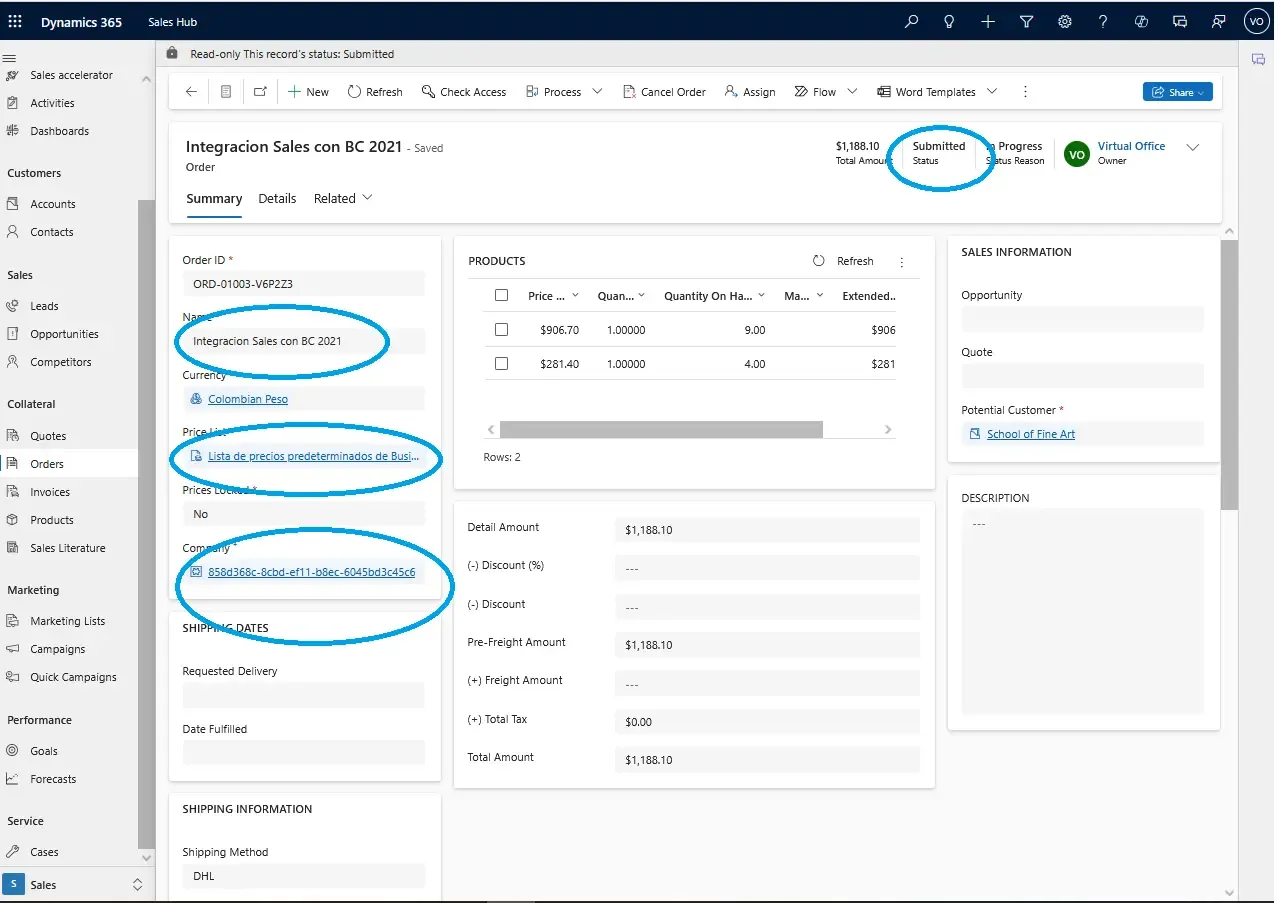Open the lightbulb assistant icon
This screenshot has height=903, width=1280.
(x=949, y=21)
